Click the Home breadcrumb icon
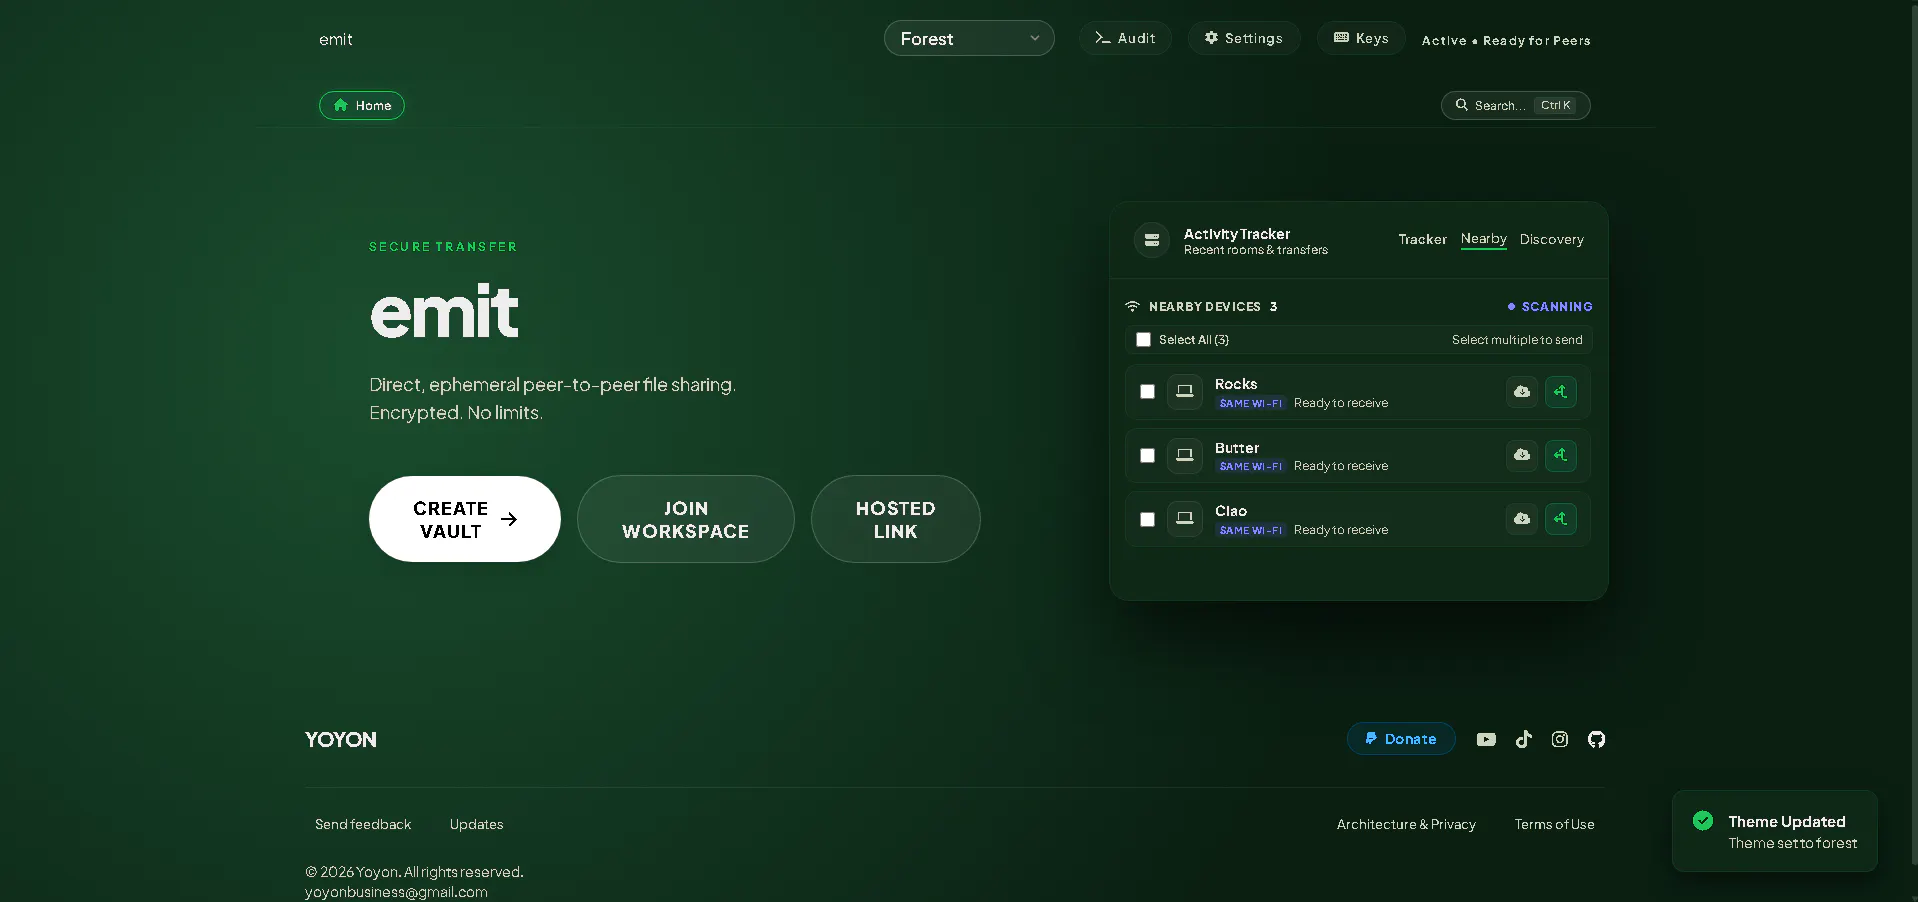The image size is (1918, 902). tap(341, 105)
